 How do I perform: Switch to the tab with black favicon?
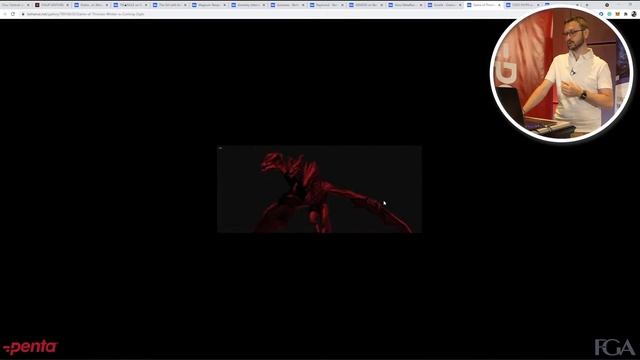[52, 5]
